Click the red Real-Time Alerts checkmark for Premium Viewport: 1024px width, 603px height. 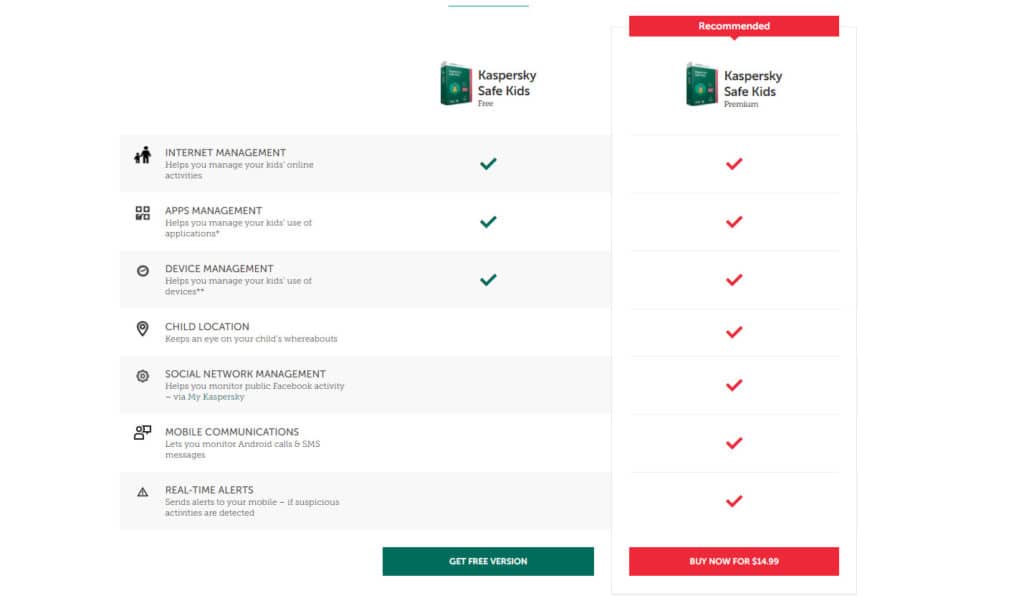coord(734,501)
